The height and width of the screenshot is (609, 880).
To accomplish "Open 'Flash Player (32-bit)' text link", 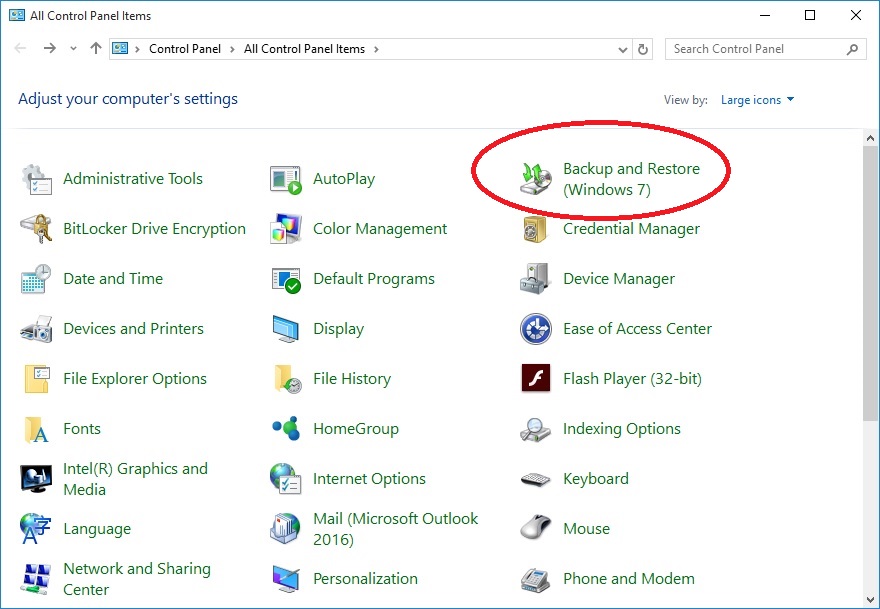I will (632, 379).
